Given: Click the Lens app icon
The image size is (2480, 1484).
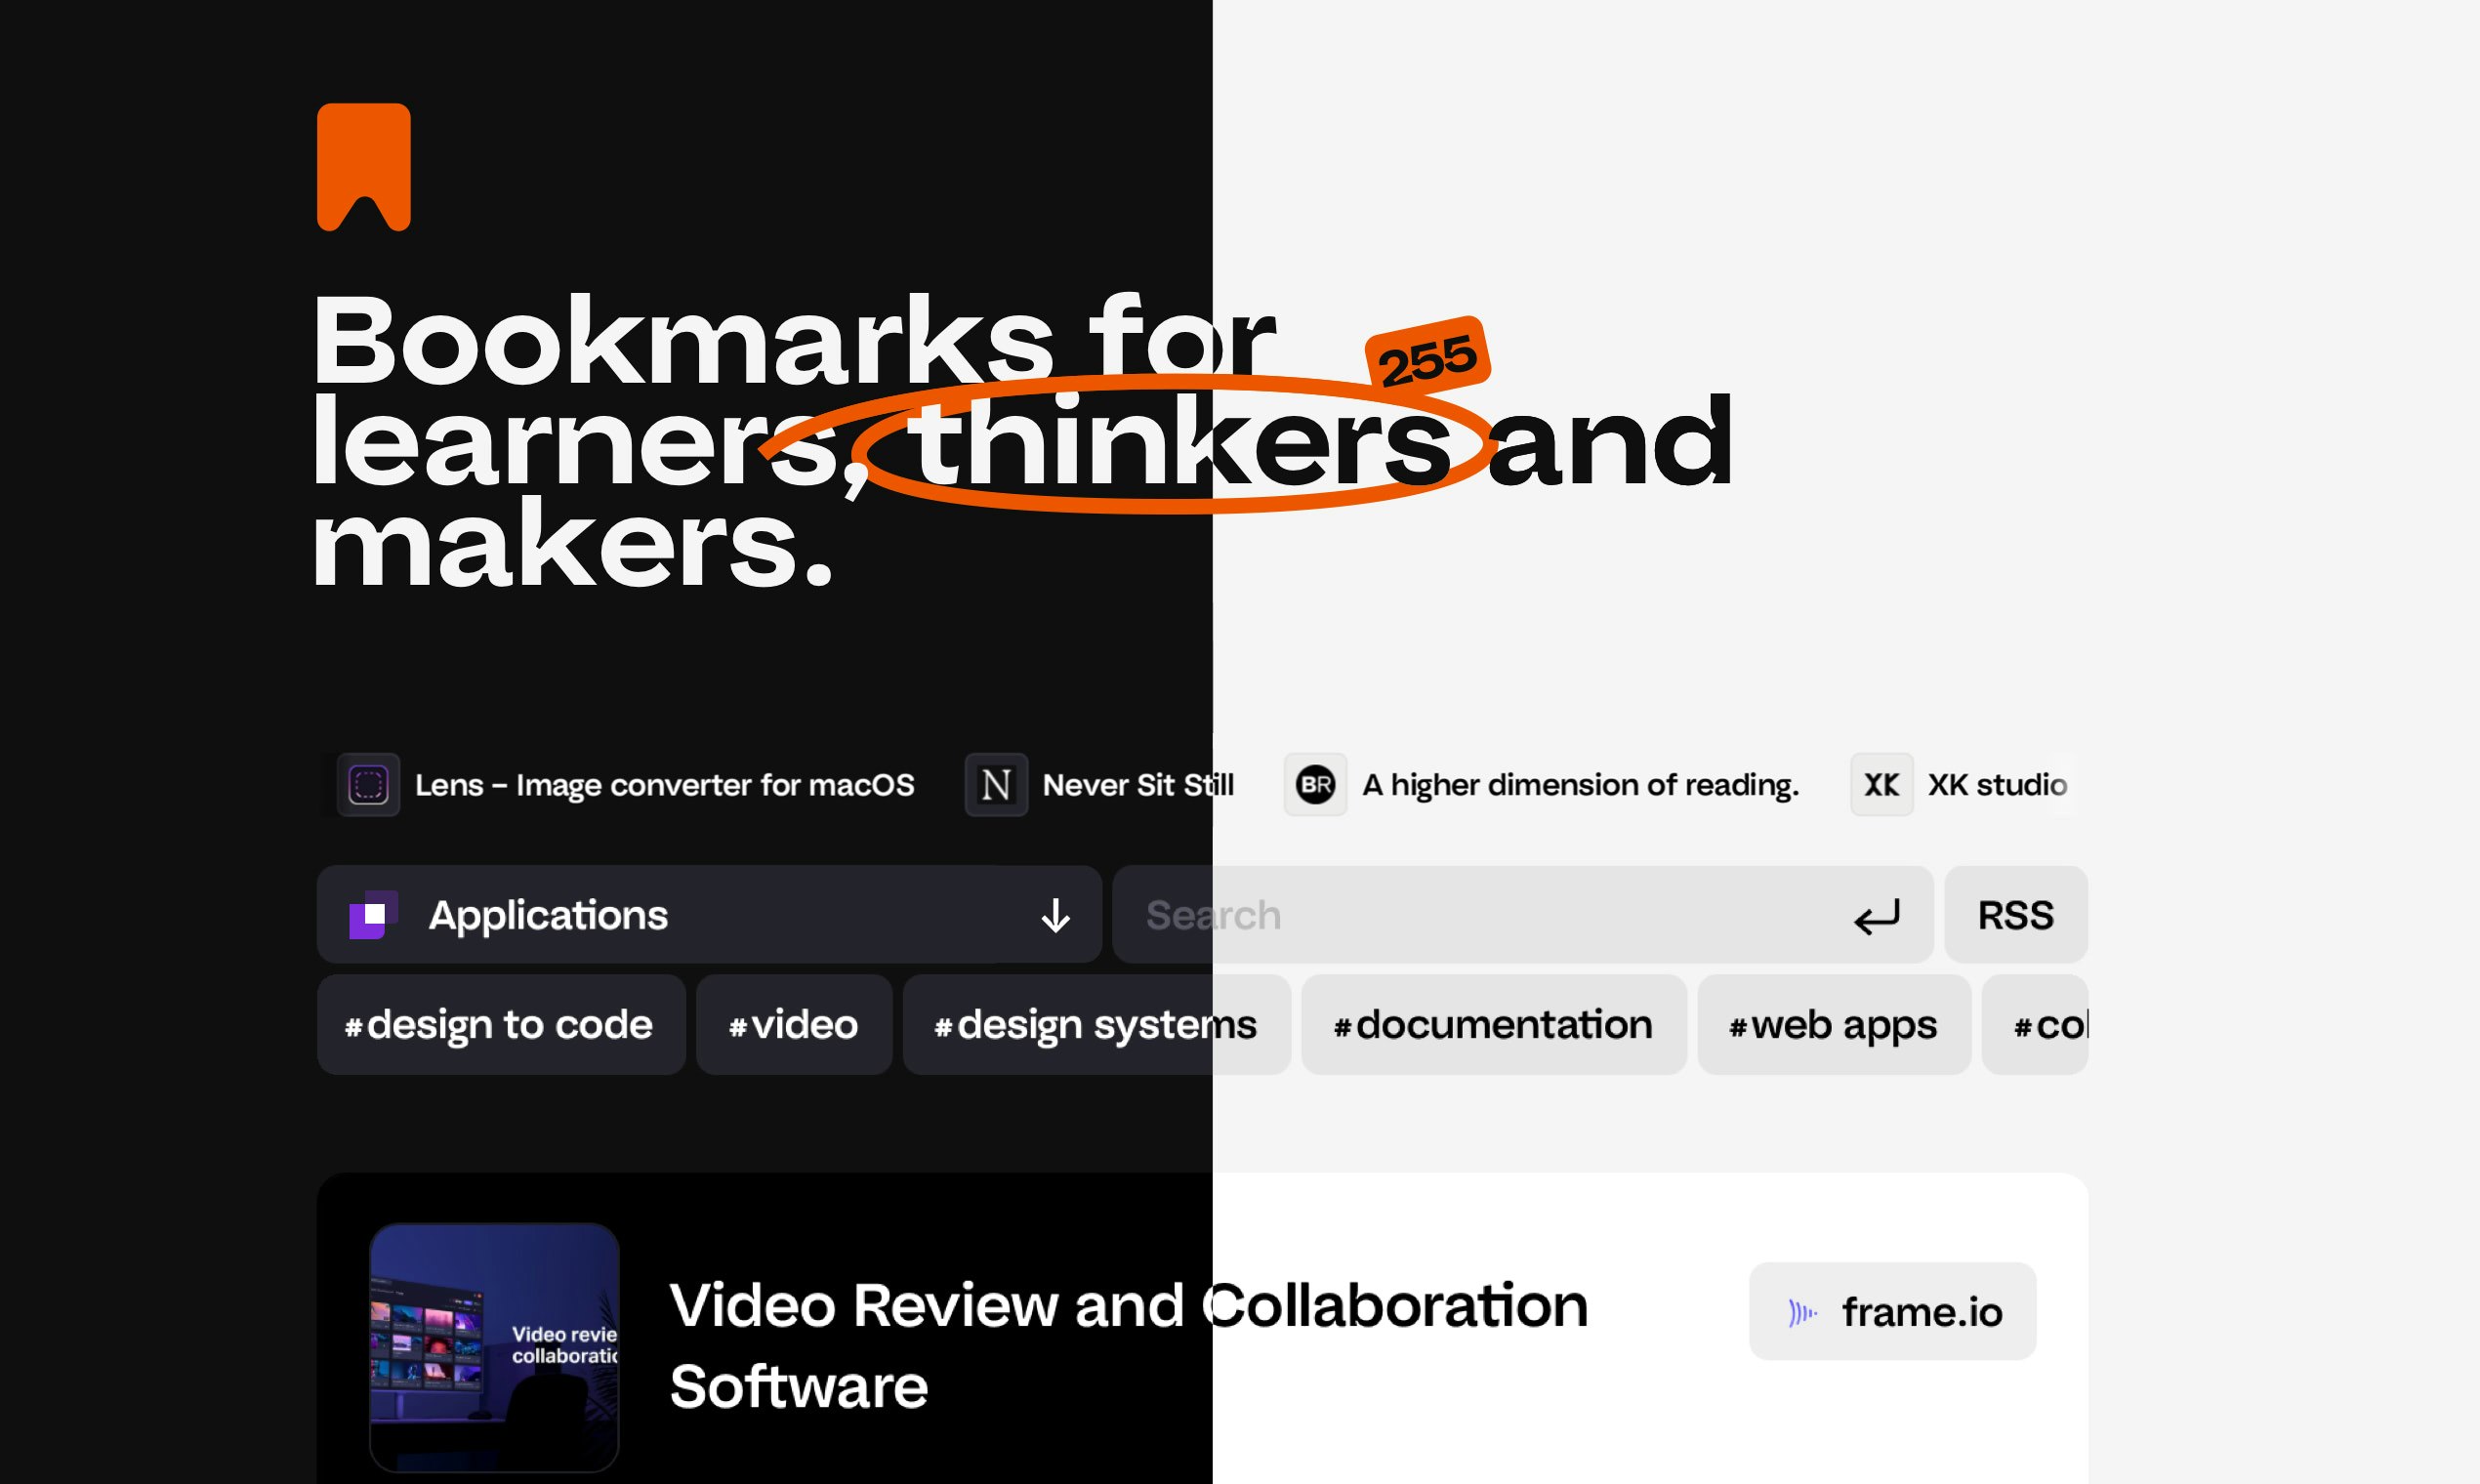Looking at the screenshot, I should click(x=368, y=785).
